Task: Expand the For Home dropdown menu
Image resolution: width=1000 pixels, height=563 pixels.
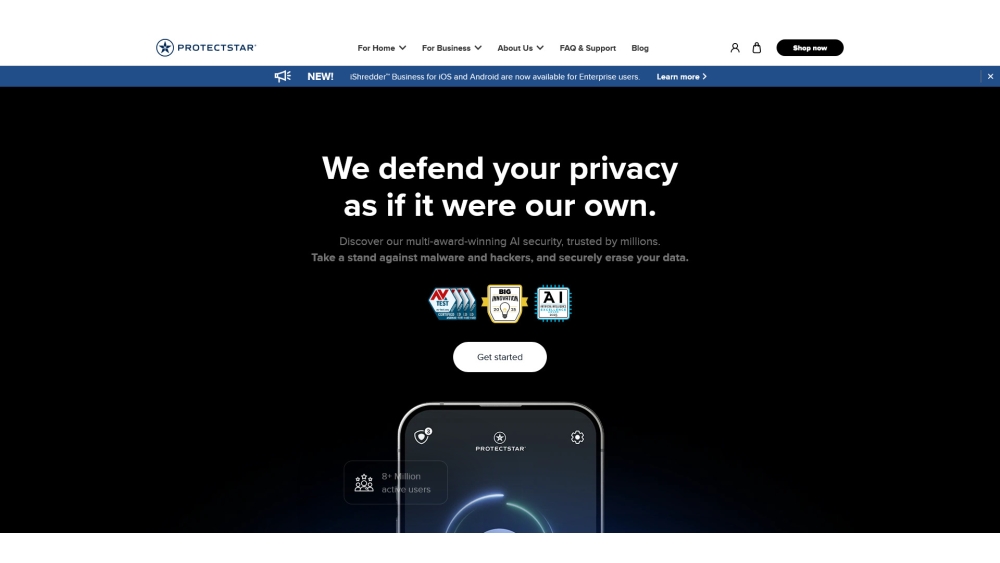Action: click(381, 48)
